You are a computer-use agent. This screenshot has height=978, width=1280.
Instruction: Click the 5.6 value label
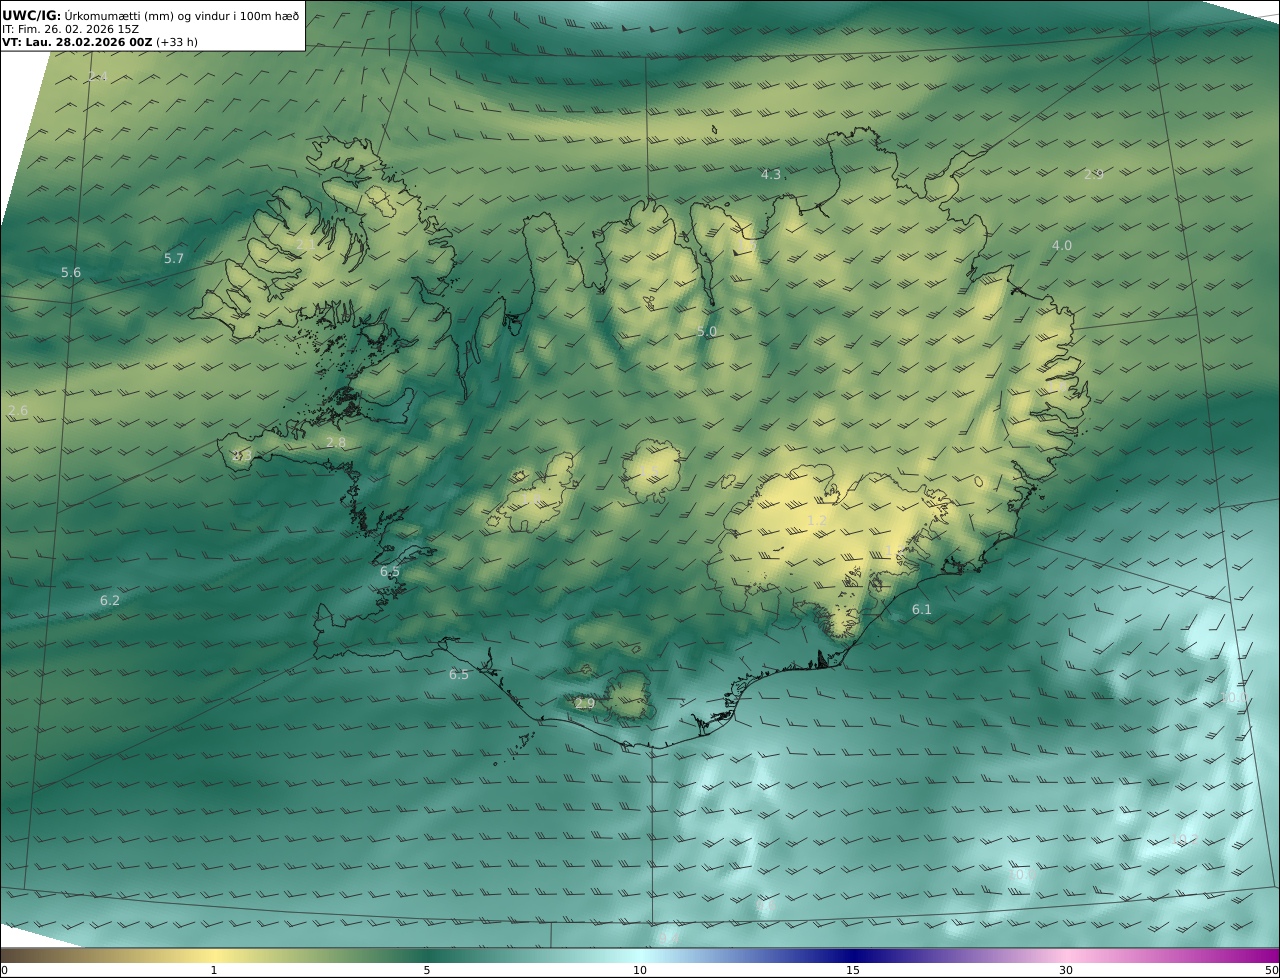[71, 273]
